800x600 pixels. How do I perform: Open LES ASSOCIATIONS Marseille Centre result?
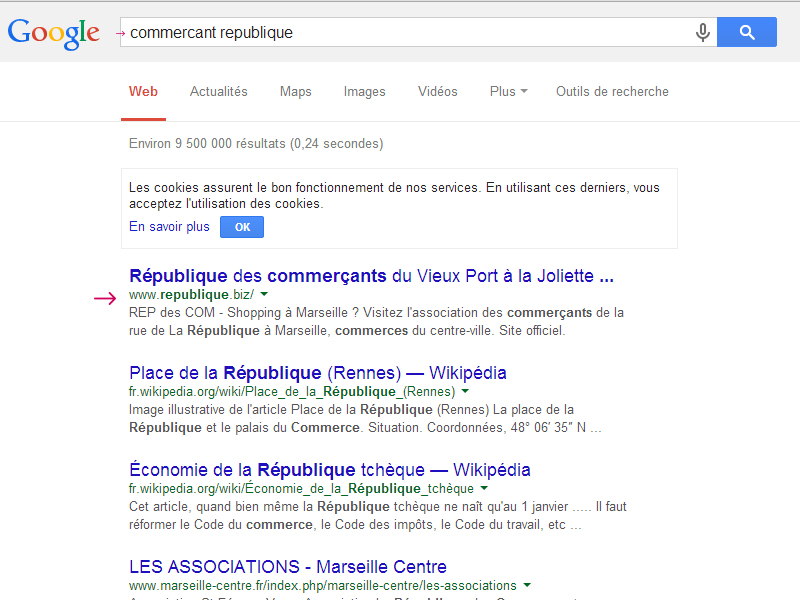[288, 567]
